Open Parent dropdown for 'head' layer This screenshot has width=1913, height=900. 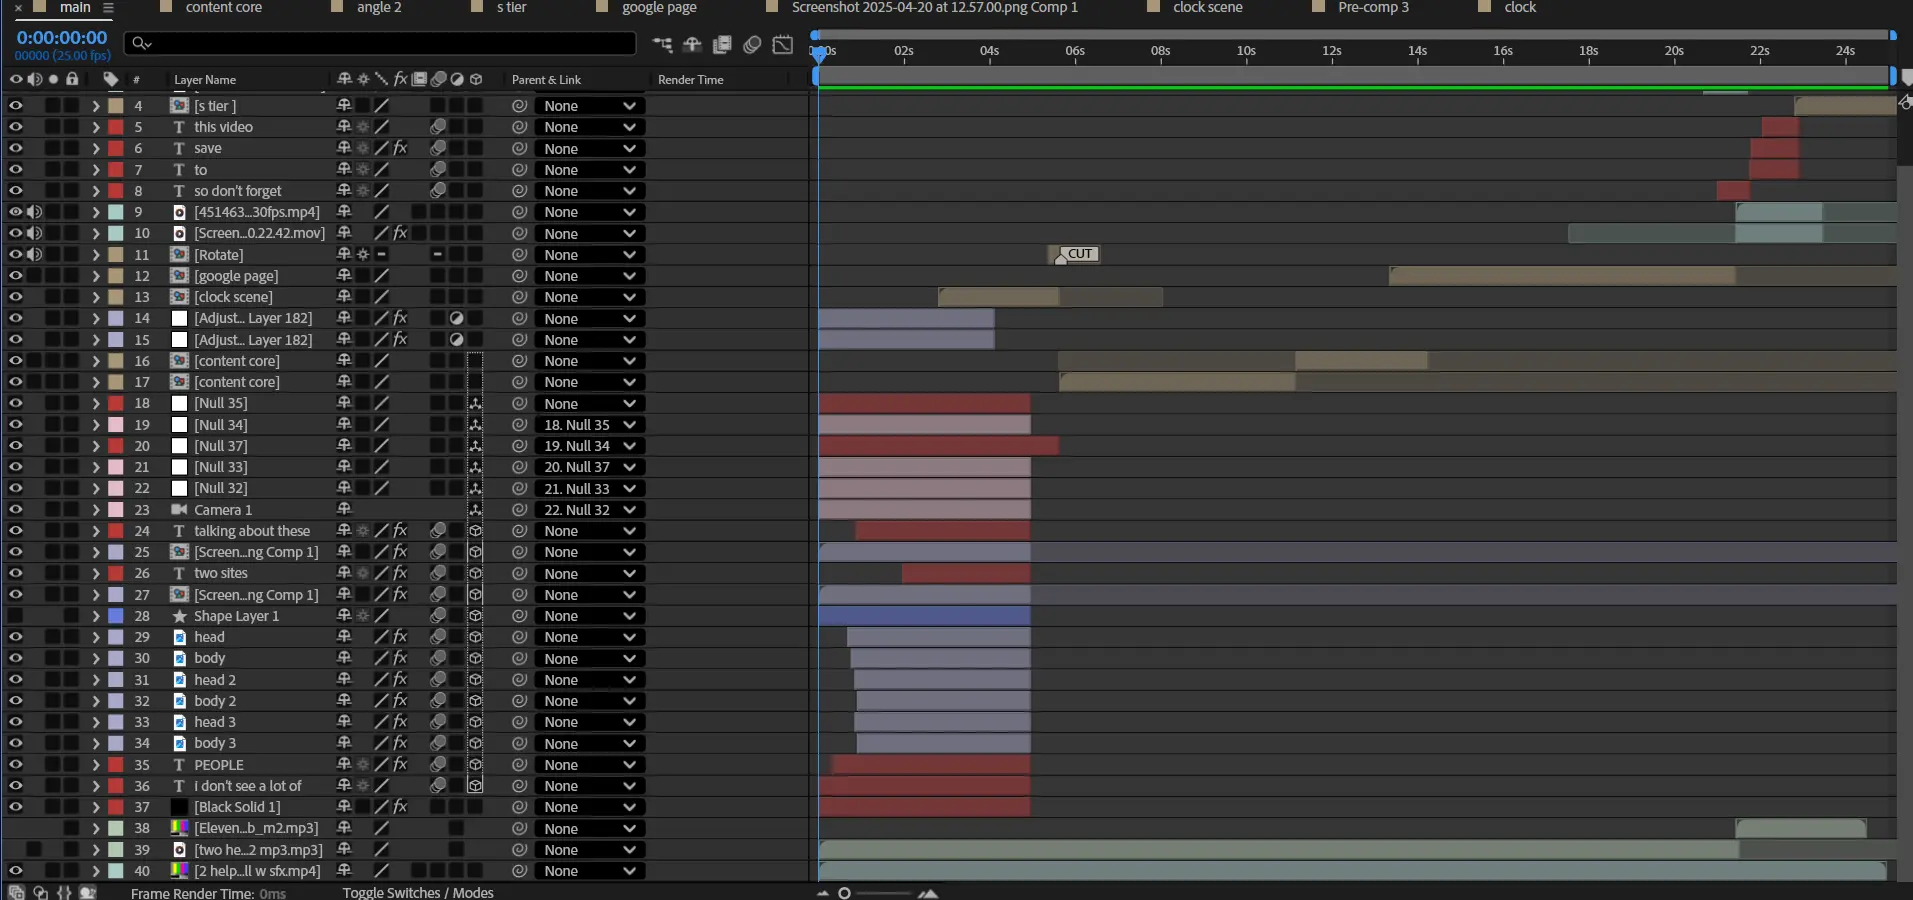coord(589,638)
